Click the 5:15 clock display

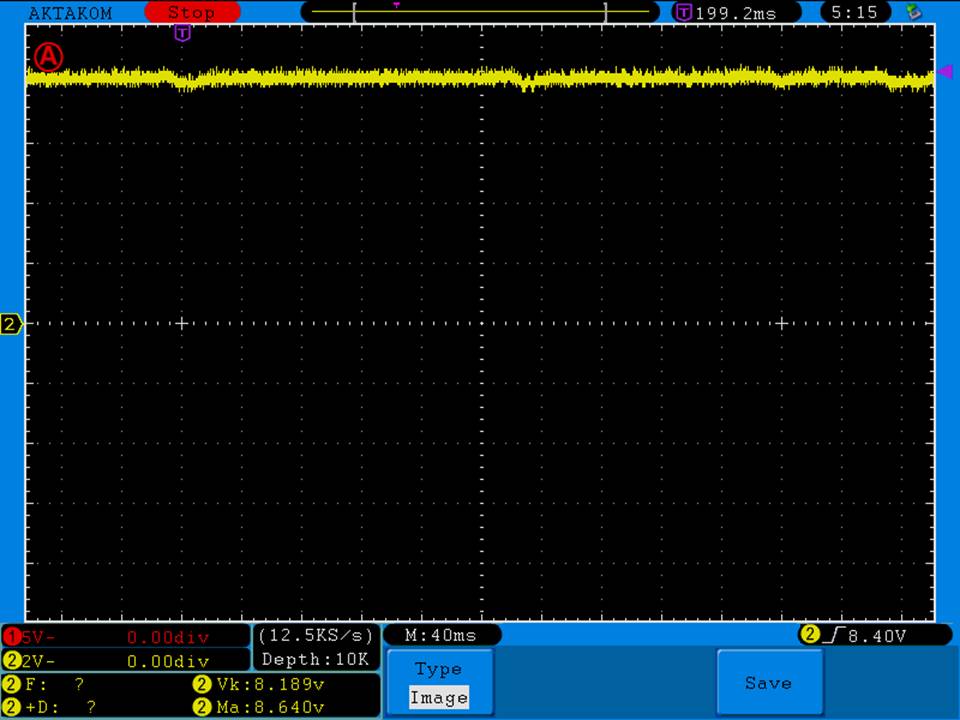[854, 13]
